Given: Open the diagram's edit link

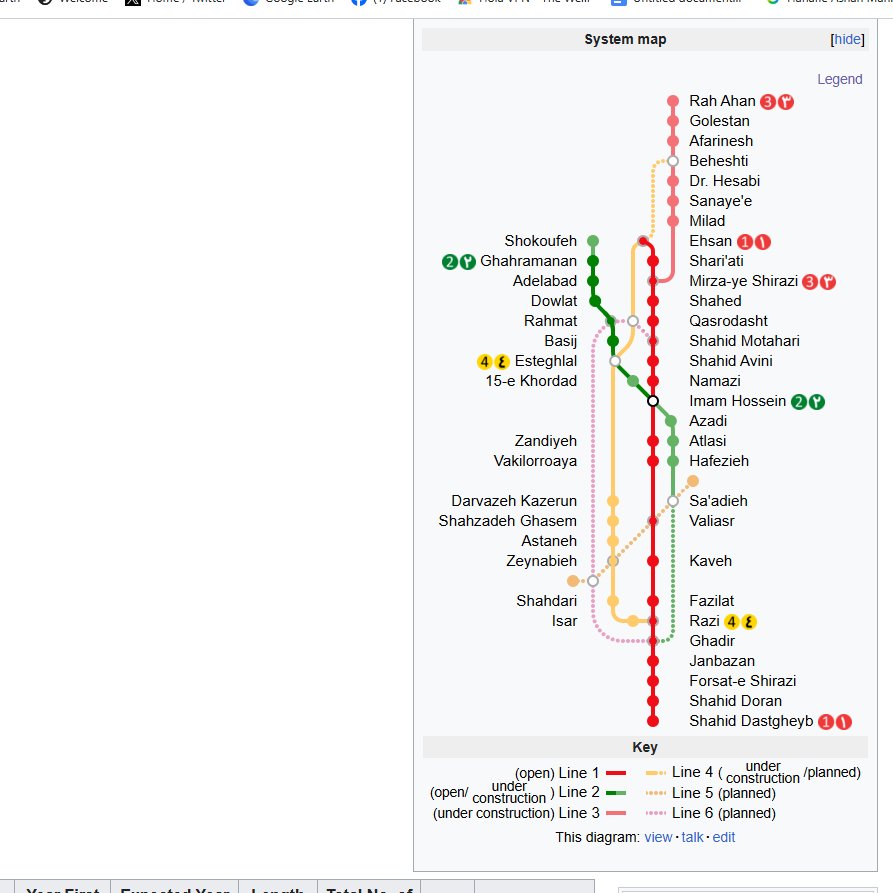Looking at the screenshot, I should tap(724, 837).
